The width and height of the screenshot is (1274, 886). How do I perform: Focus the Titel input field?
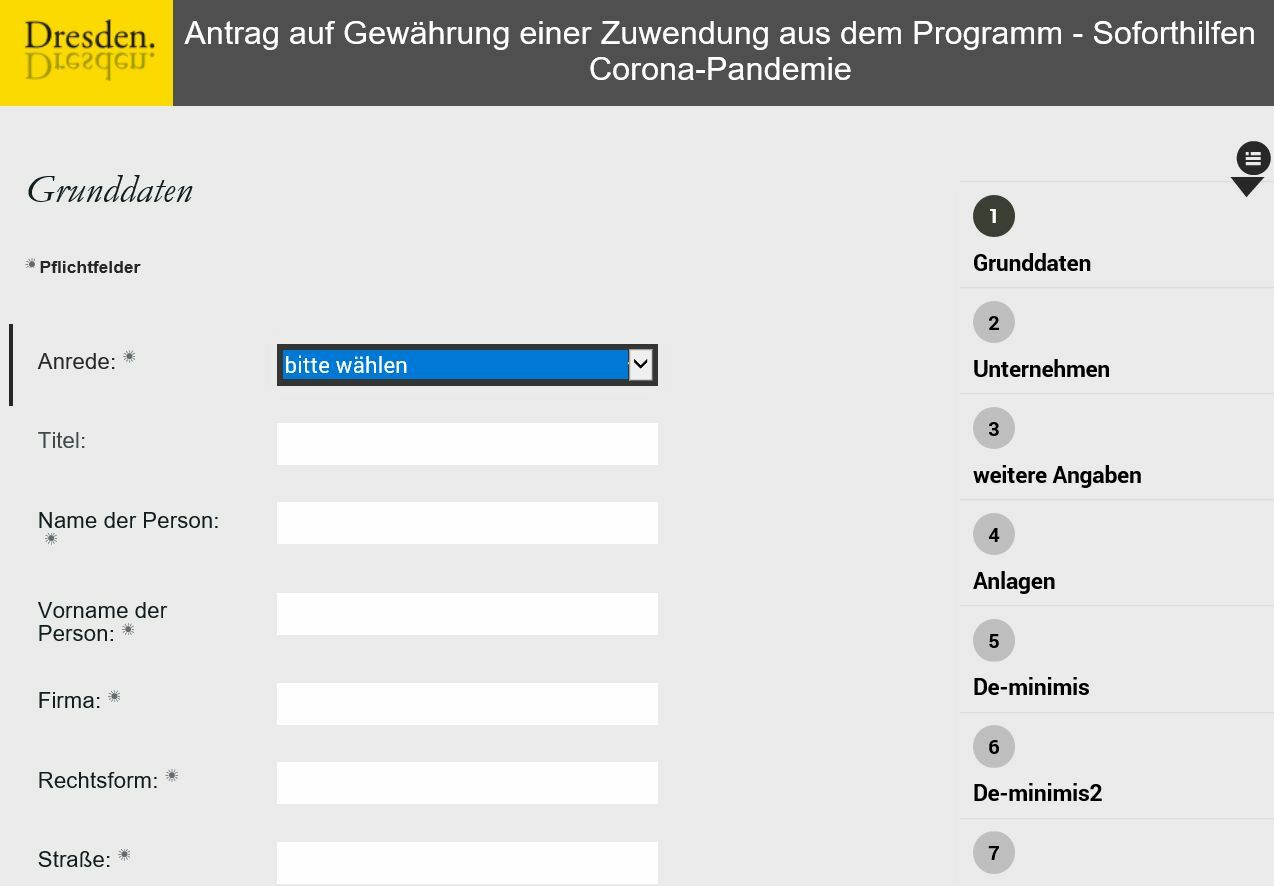coord(467,444)
